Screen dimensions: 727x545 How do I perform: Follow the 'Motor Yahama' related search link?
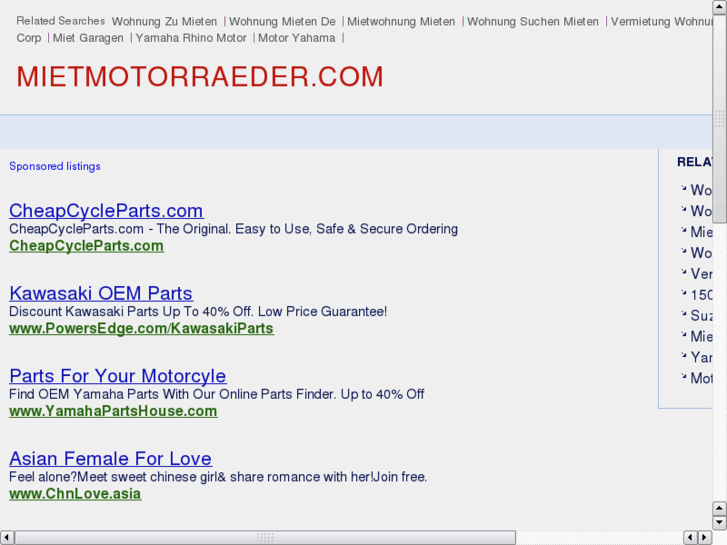point(297,38)
